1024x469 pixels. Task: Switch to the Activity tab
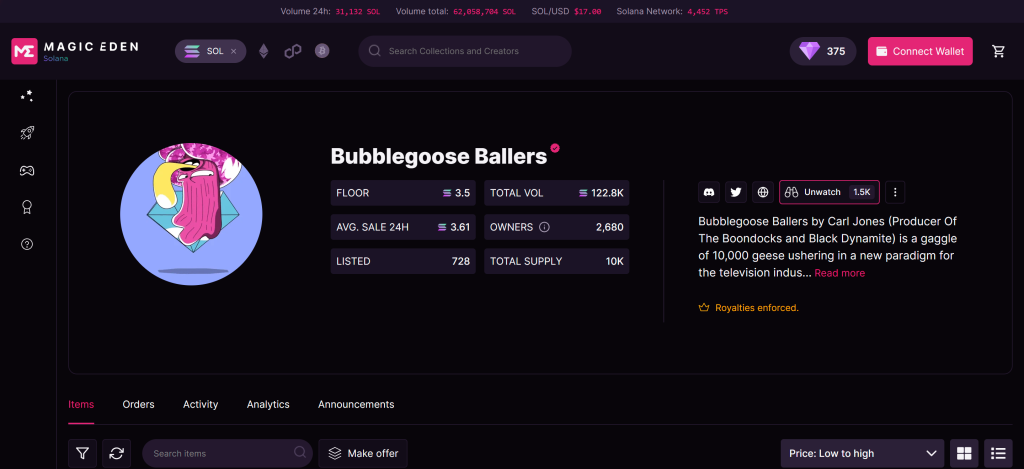200,404
